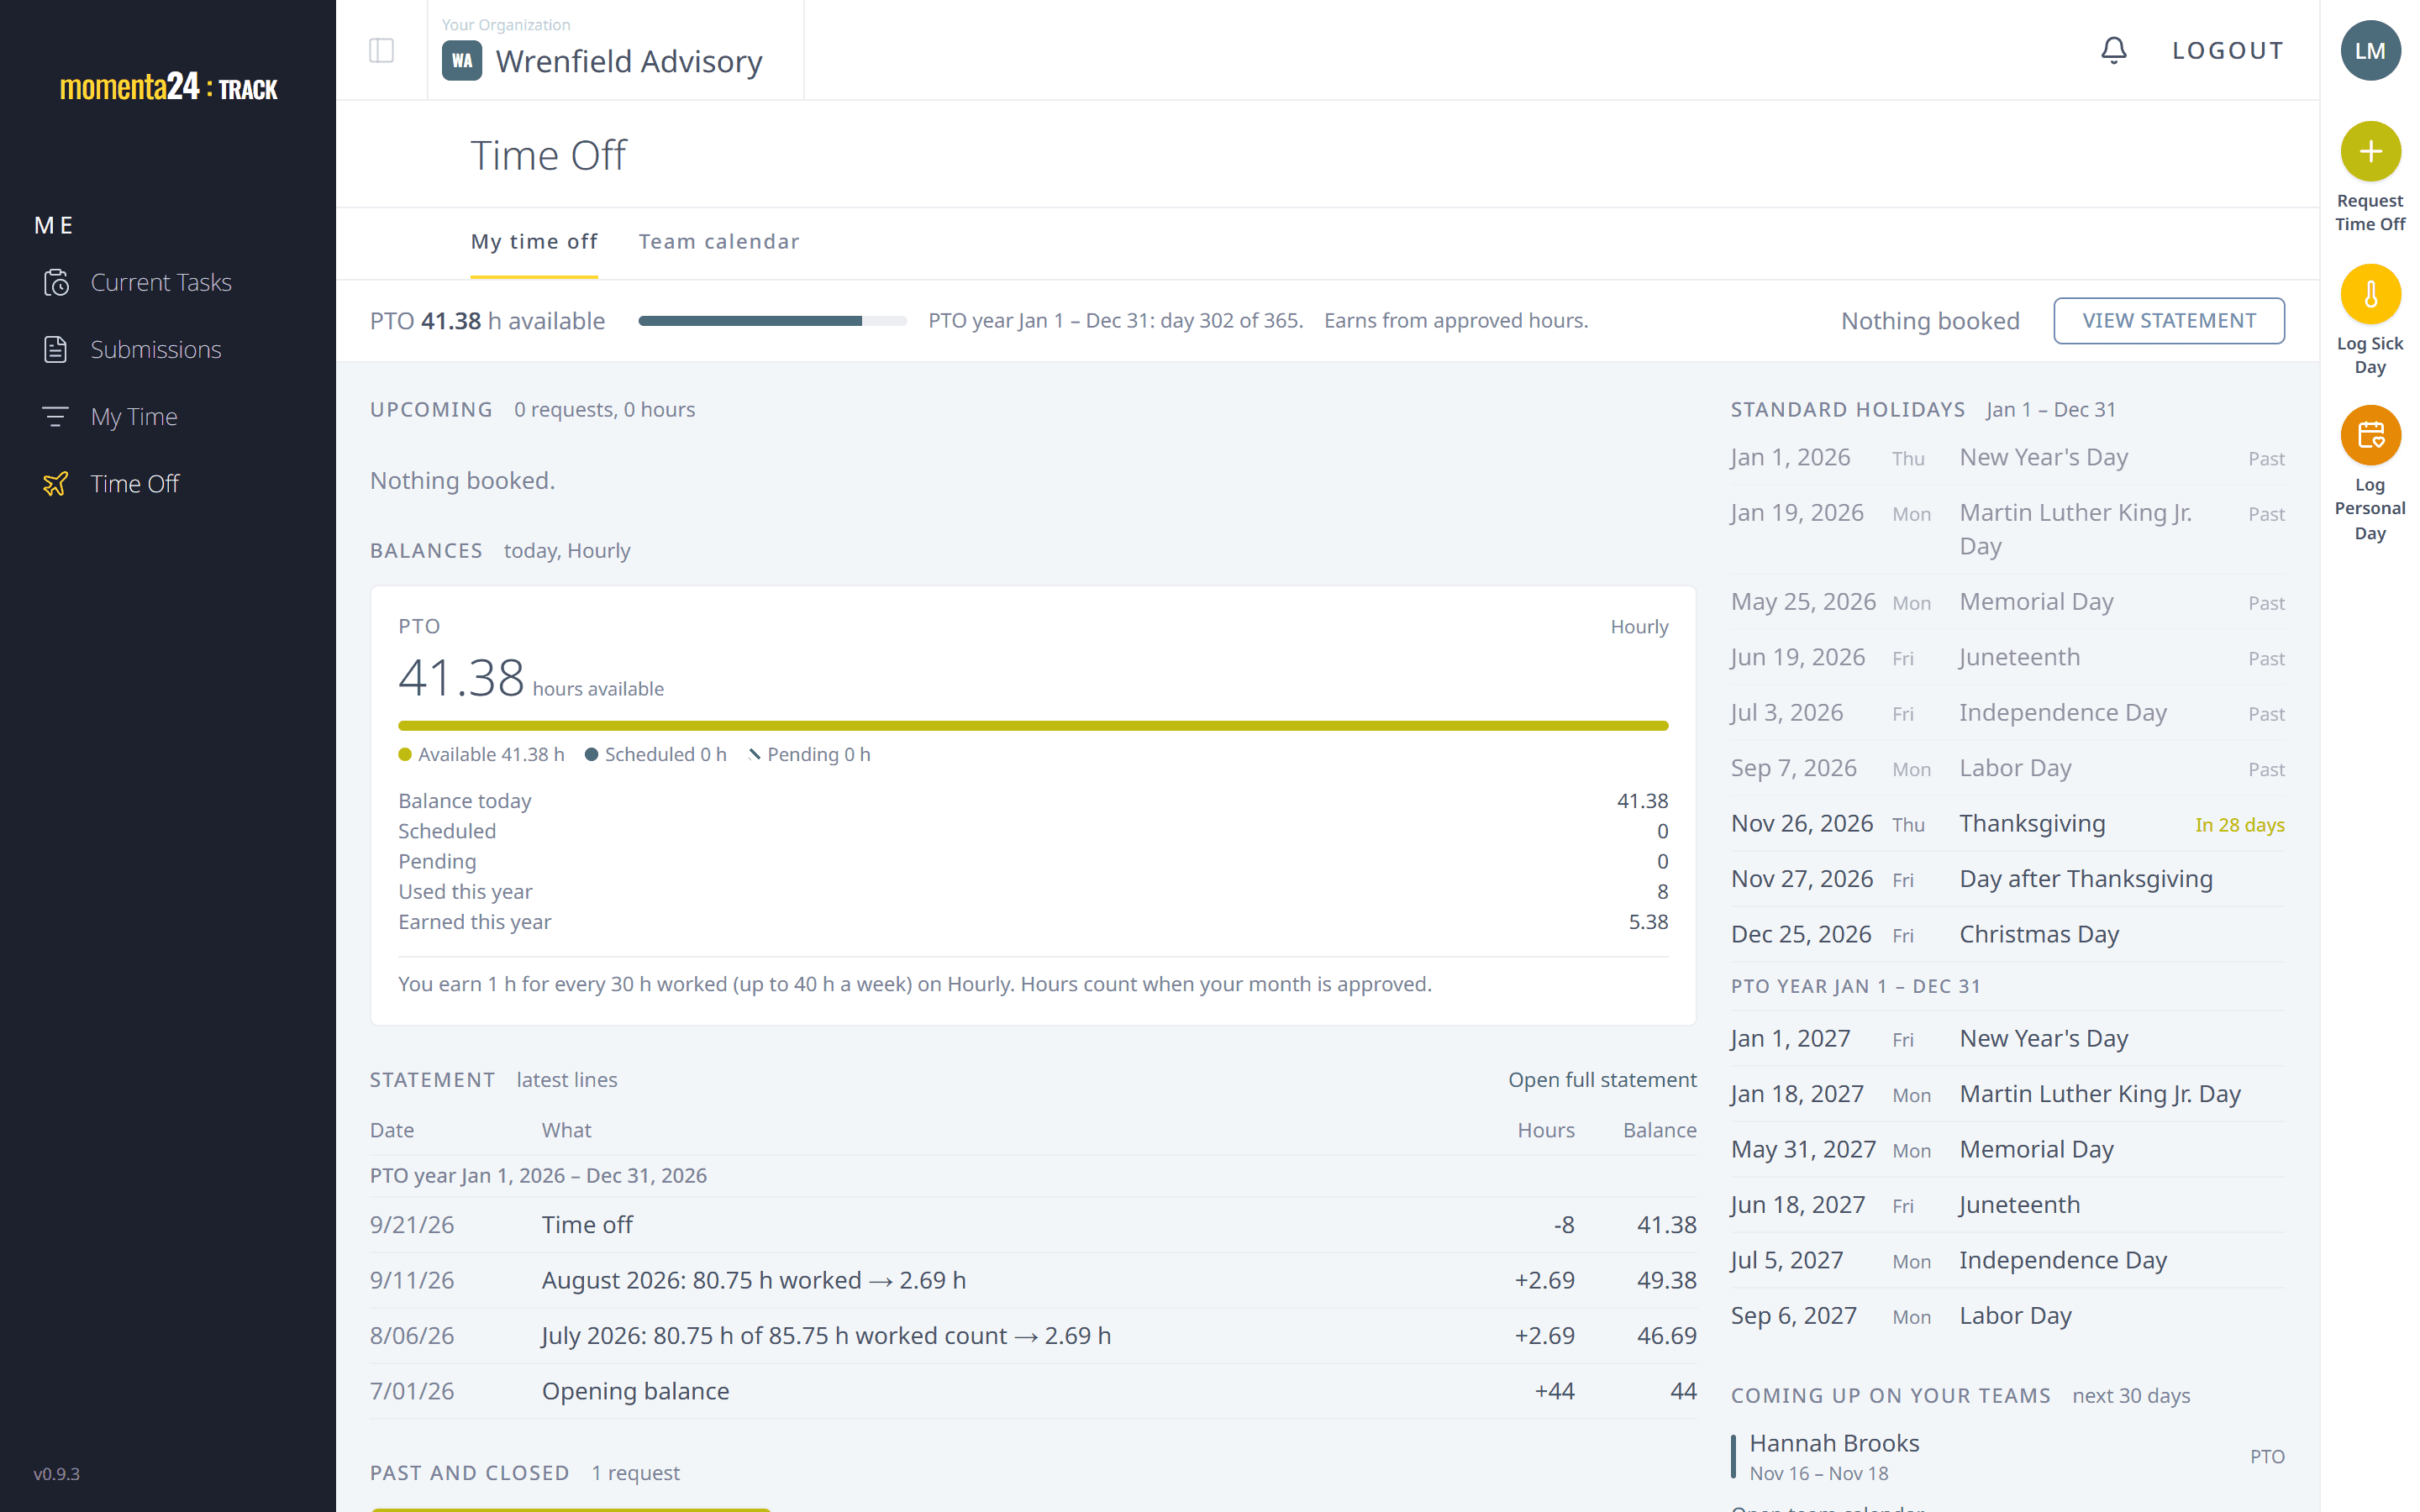2420x1512 pixels.
Task: Open the LM user avatar
Action: 2370,50
